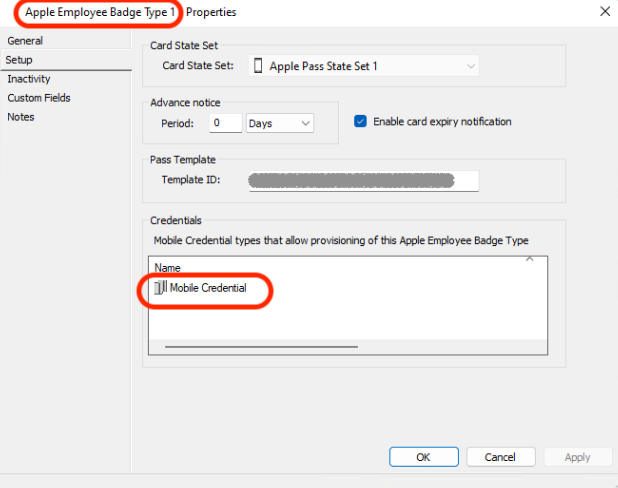Open the Custom Fields tab
The height and width of the screenshot is (488, 618).
pyautogui.click(x=39, y=98)
